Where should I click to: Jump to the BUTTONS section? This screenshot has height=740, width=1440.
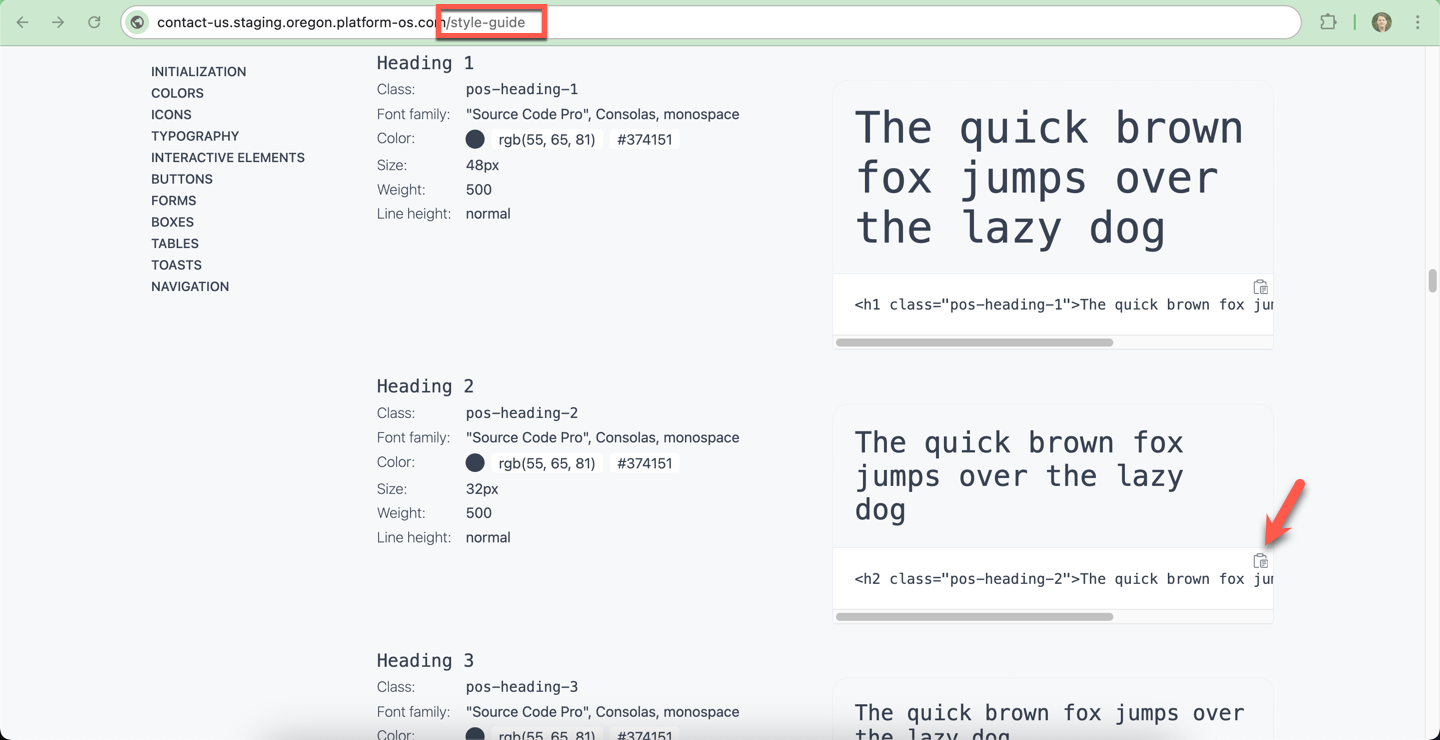tap(182, 178)
